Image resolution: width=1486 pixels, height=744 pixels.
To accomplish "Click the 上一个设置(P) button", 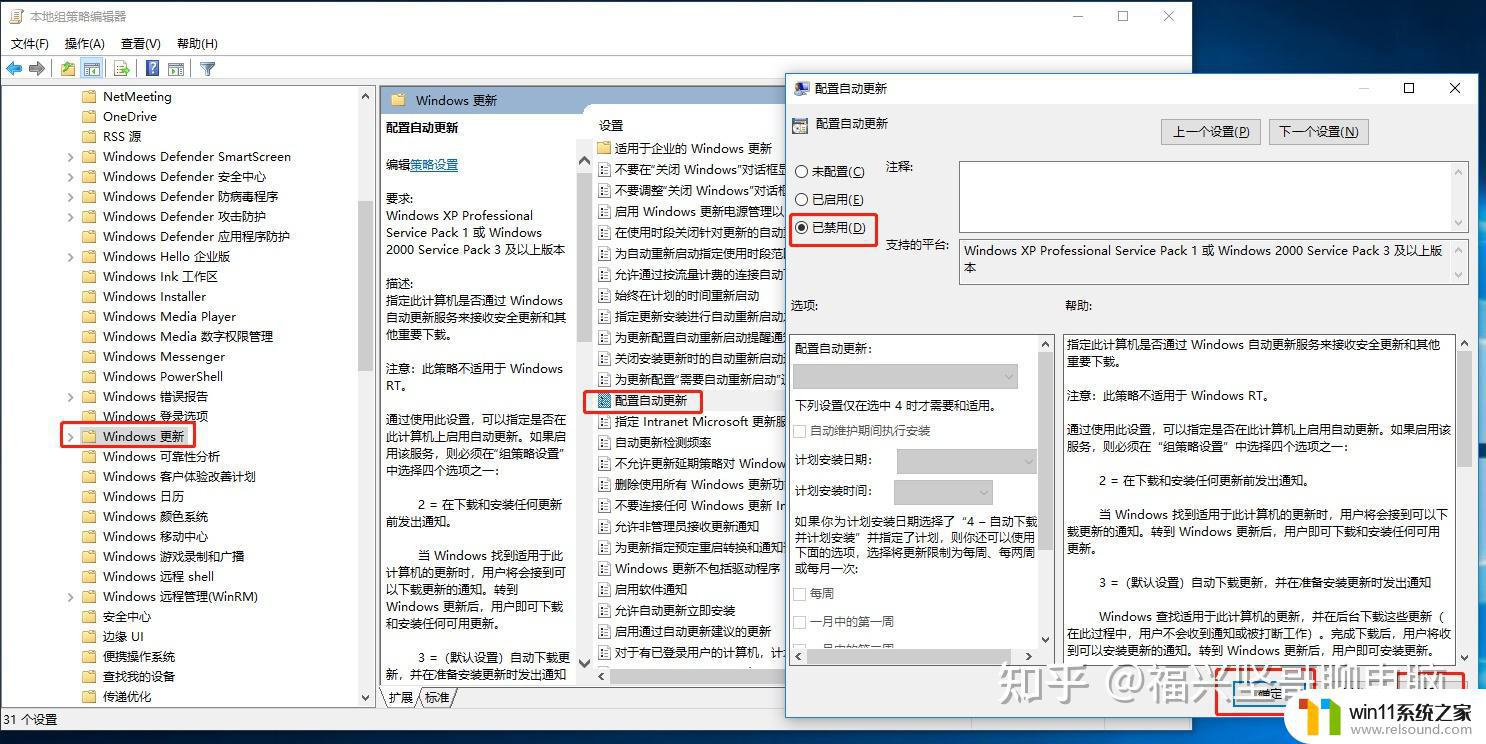I will 1211,132.
